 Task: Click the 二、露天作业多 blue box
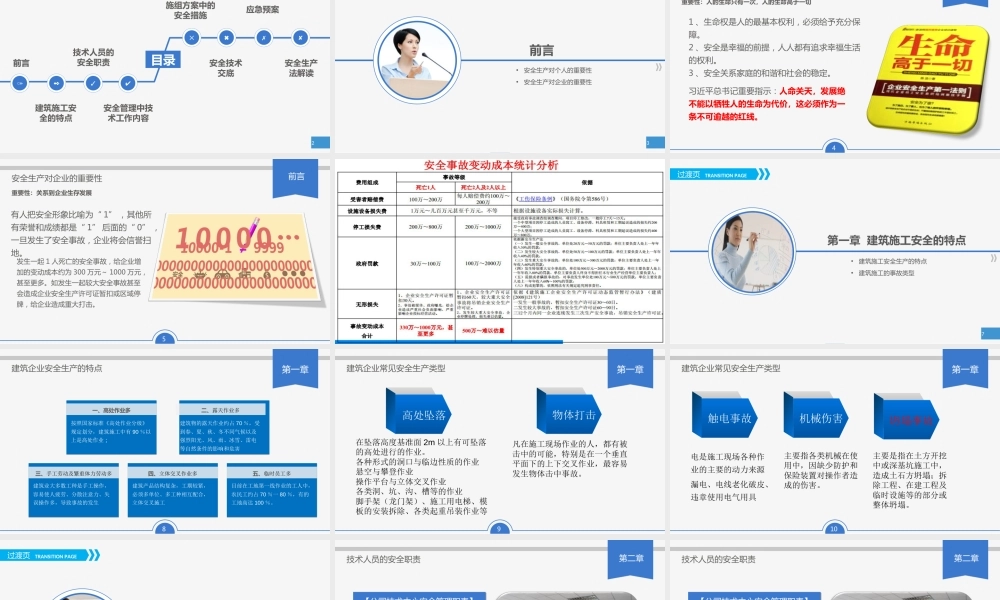point(224,427)
